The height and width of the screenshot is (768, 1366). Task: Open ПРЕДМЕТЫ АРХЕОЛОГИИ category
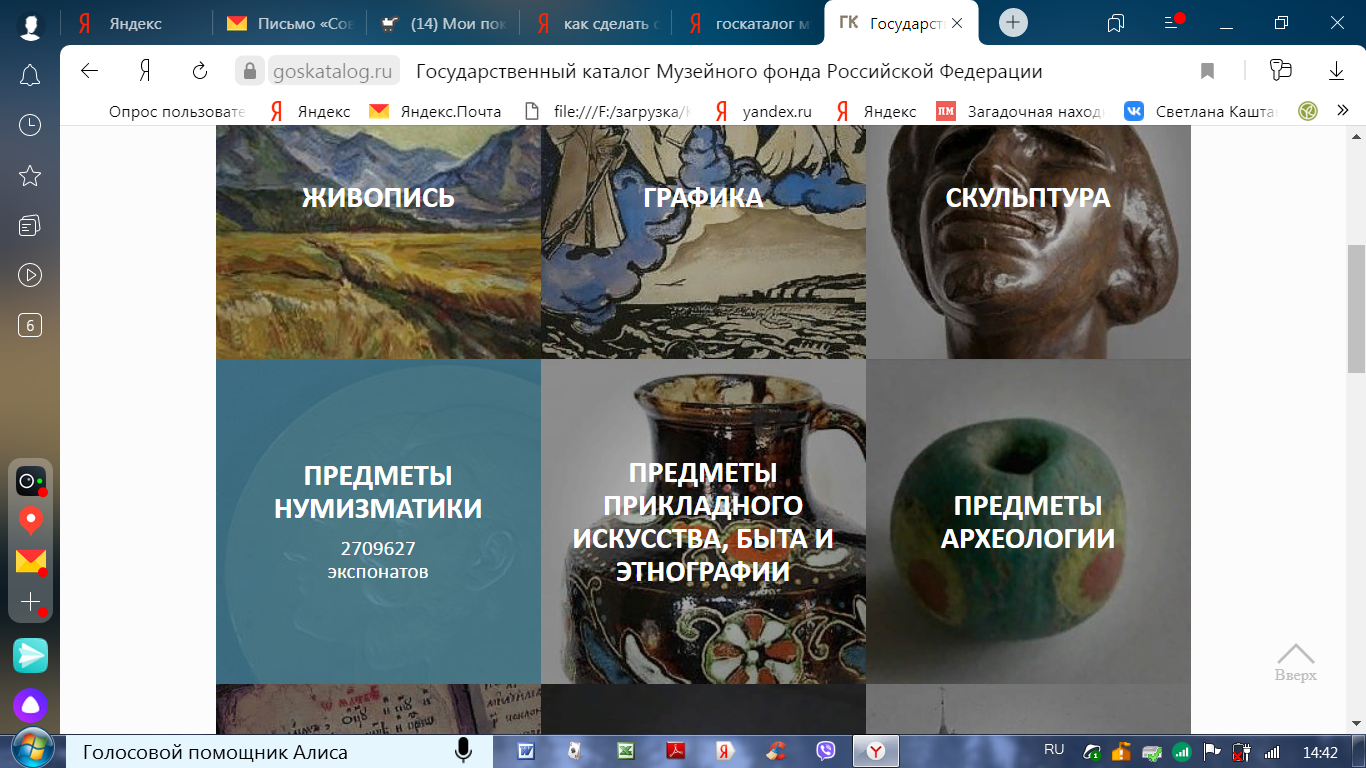click(x=1028, y=521)
